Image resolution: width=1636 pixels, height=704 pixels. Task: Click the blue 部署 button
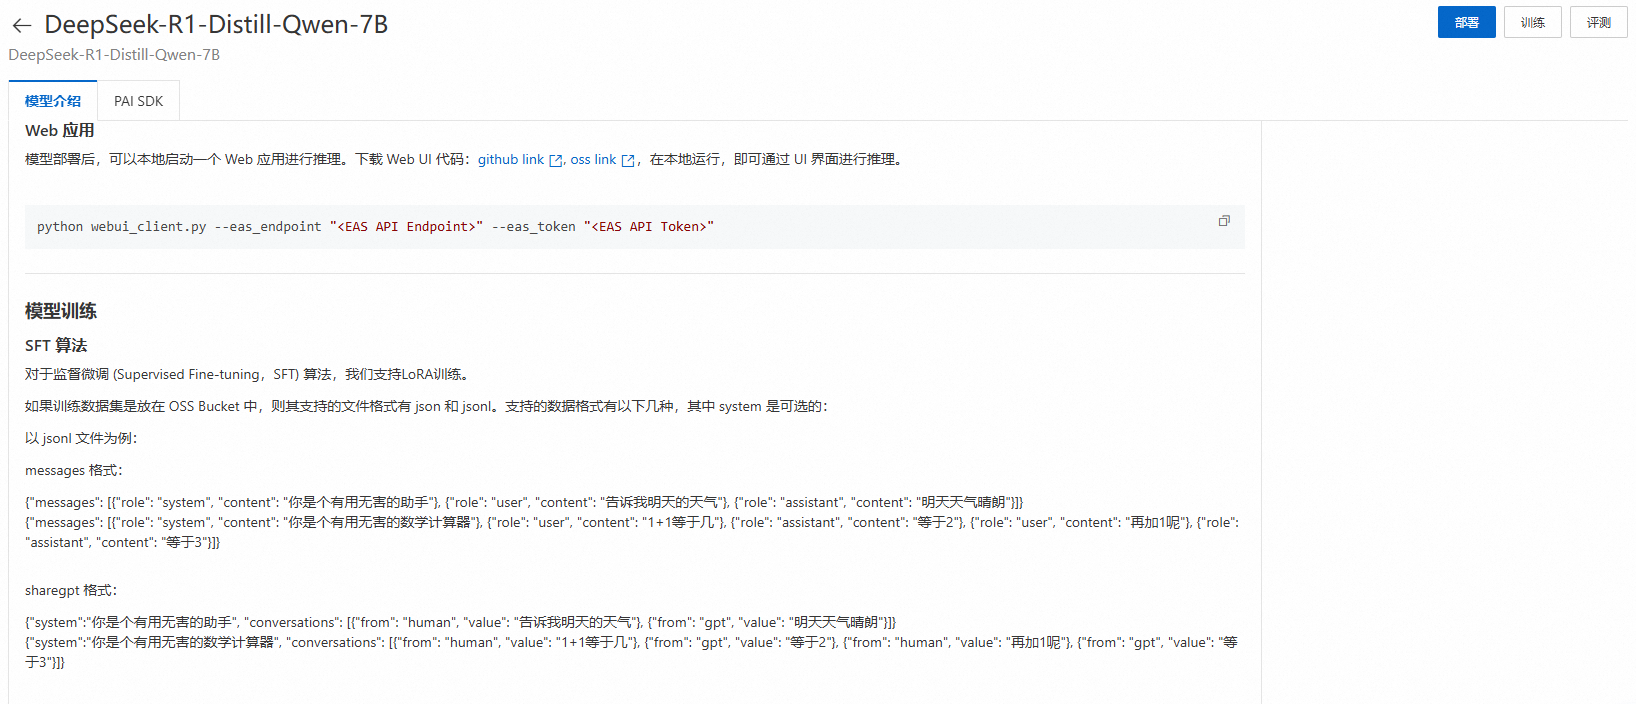(x=1467, y=22)
